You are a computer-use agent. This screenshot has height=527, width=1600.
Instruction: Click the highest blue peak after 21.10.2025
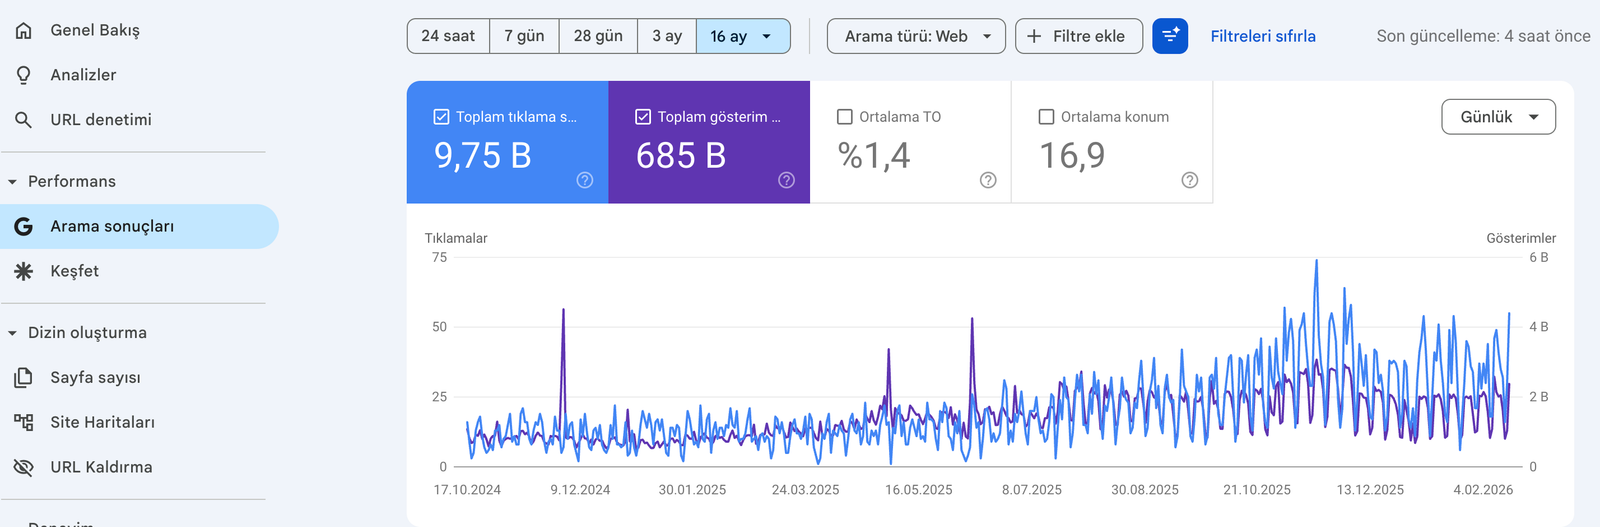(1316, 262)
